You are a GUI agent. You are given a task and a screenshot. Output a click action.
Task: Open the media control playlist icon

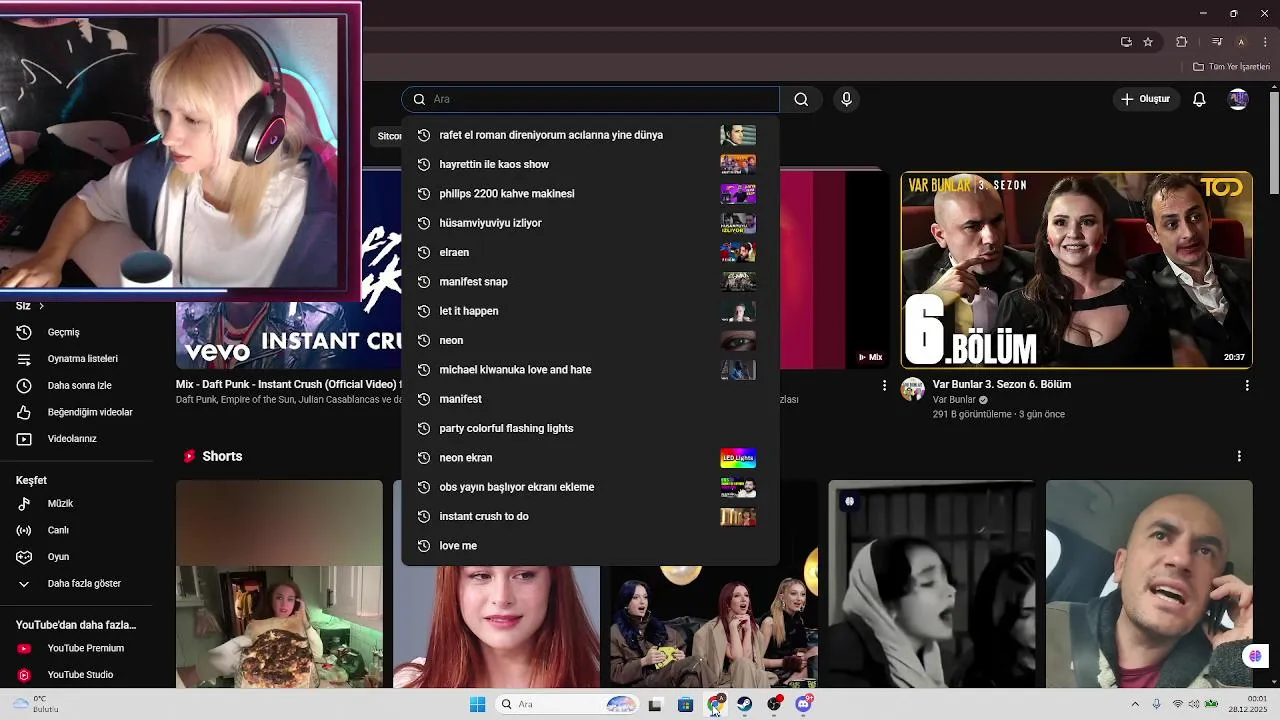point(1217,42)
